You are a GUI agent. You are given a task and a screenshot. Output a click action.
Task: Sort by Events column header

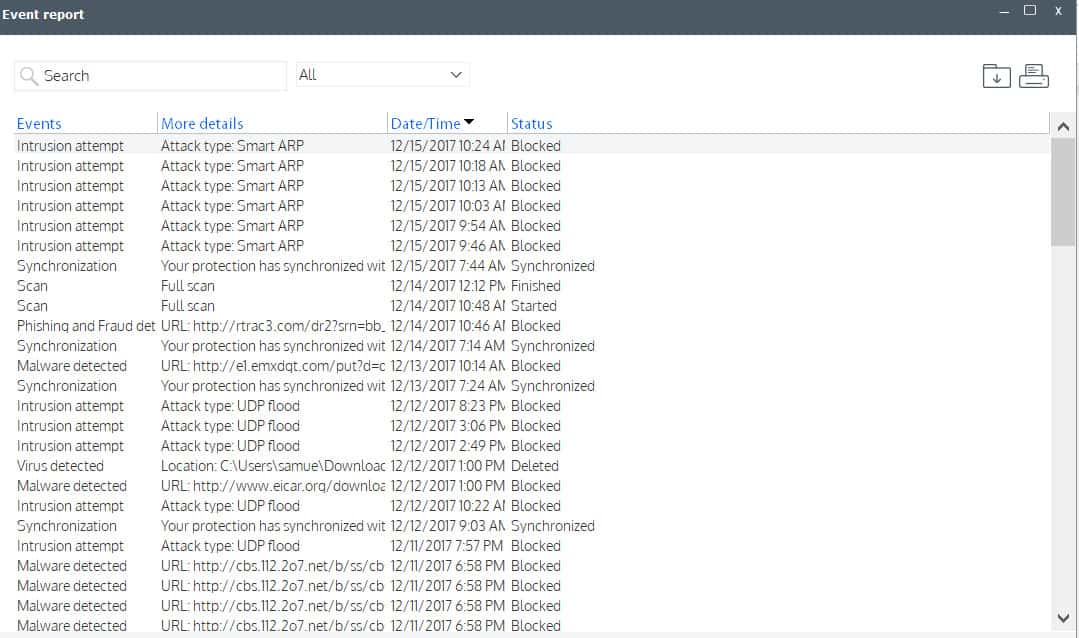coord(39,124)
